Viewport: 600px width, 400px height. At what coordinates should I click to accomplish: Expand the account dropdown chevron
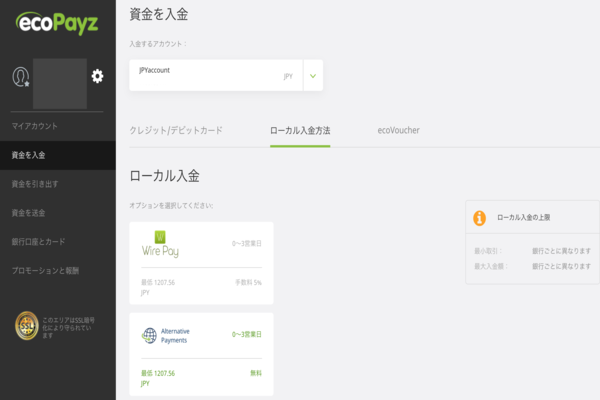(x=313, y=75)
